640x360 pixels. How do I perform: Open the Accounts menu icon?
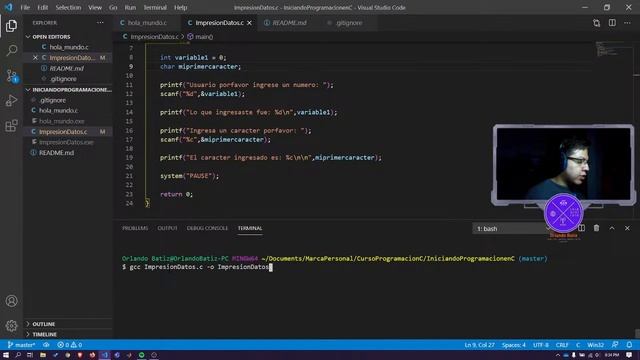[x=11, y=301]
